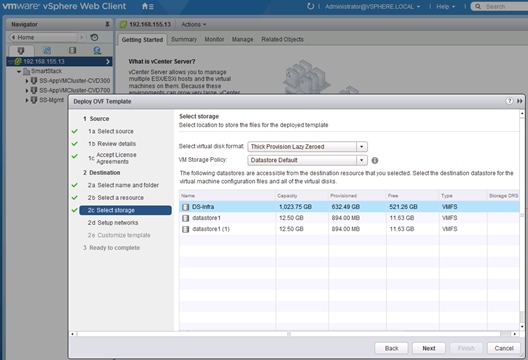
Task: Switch to the Summary tab
Action: (184, 39)
